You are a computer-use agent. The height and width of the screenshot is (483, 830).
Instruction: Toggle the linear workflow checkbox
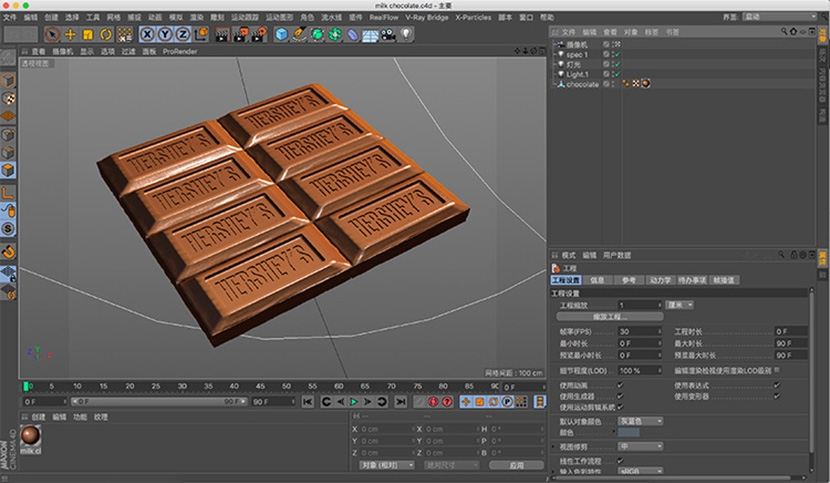(x=620, y=461)
